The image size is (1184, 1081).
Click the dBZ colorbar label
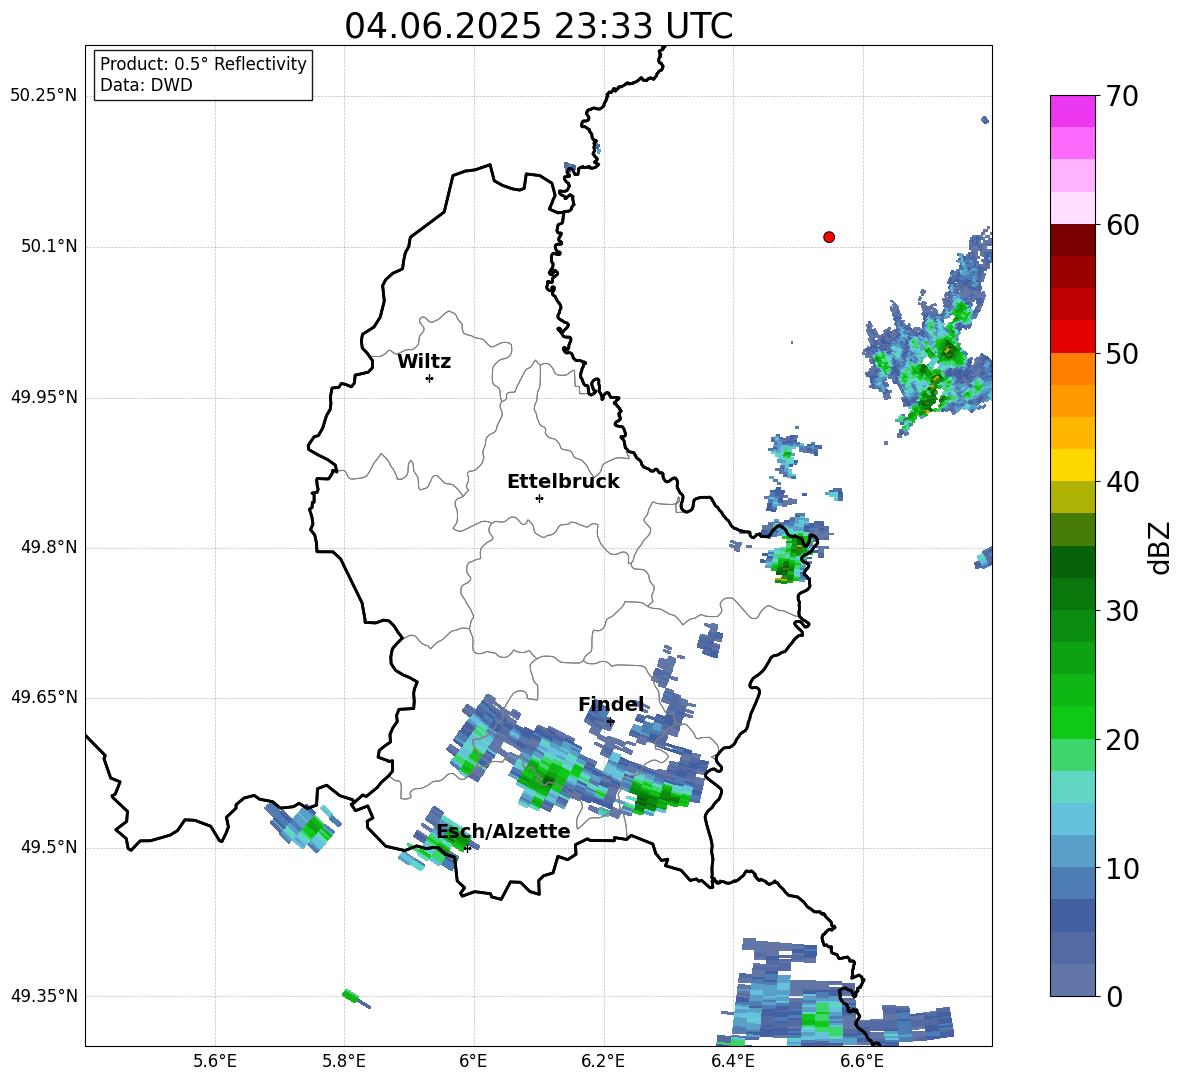[1161, 547]
